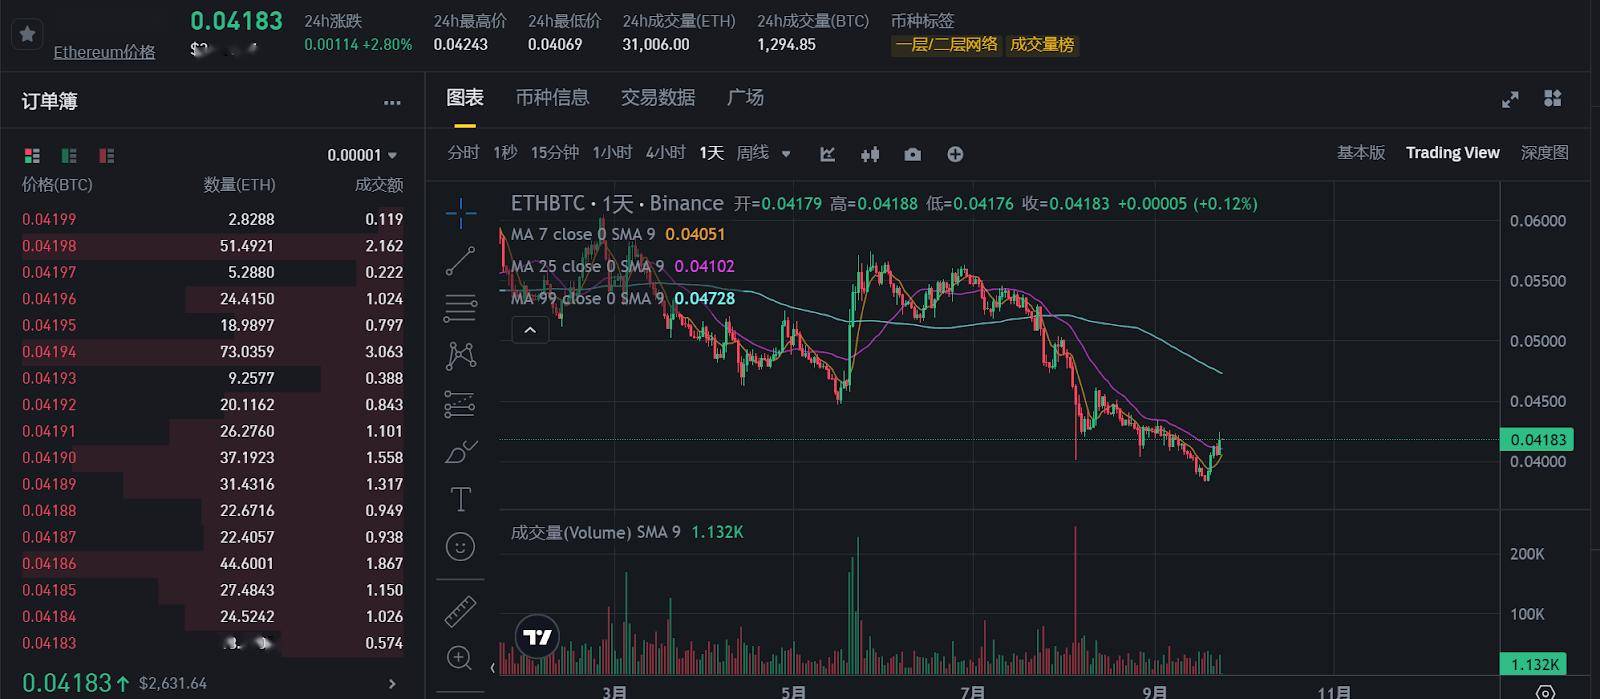Image resolution: width=1600 pixels, height=699 pixels.
Task: Open the indicators panel via the candle icon
Action: pos(869,154)
